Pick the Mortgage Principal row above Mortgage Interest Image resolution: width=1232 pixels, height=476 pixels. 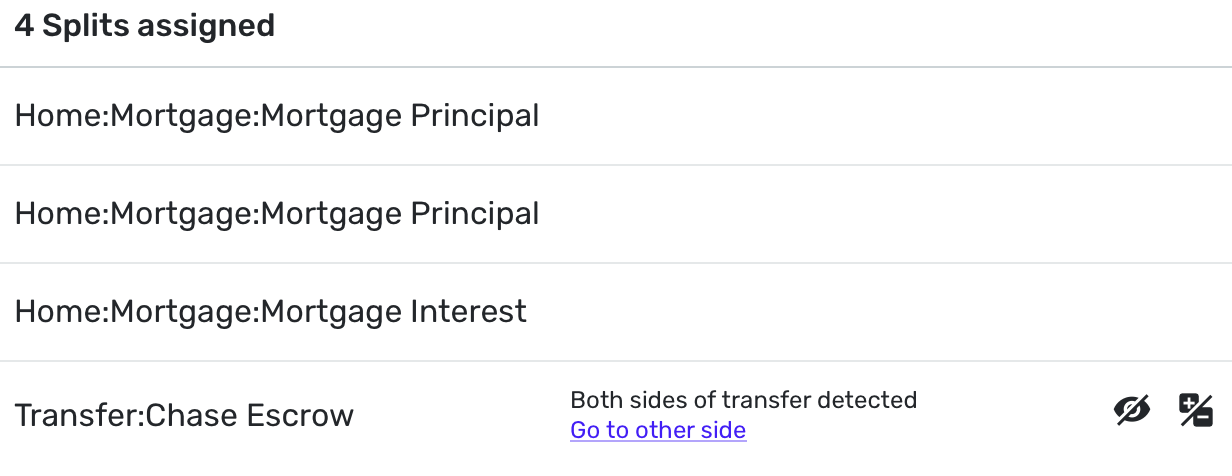pyautogui.click(x=277, y=215)
